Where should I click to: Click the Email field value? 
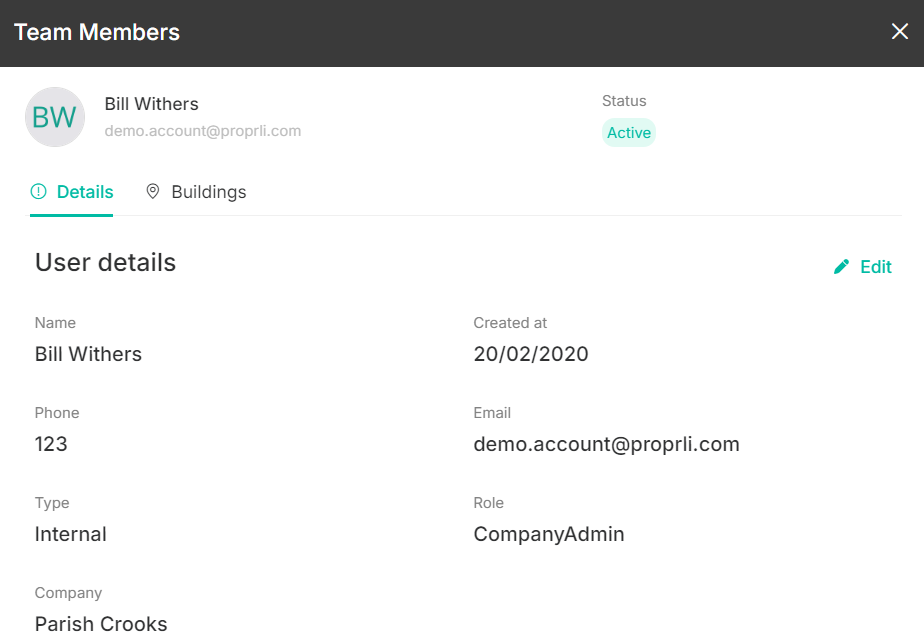pos(606,444)
